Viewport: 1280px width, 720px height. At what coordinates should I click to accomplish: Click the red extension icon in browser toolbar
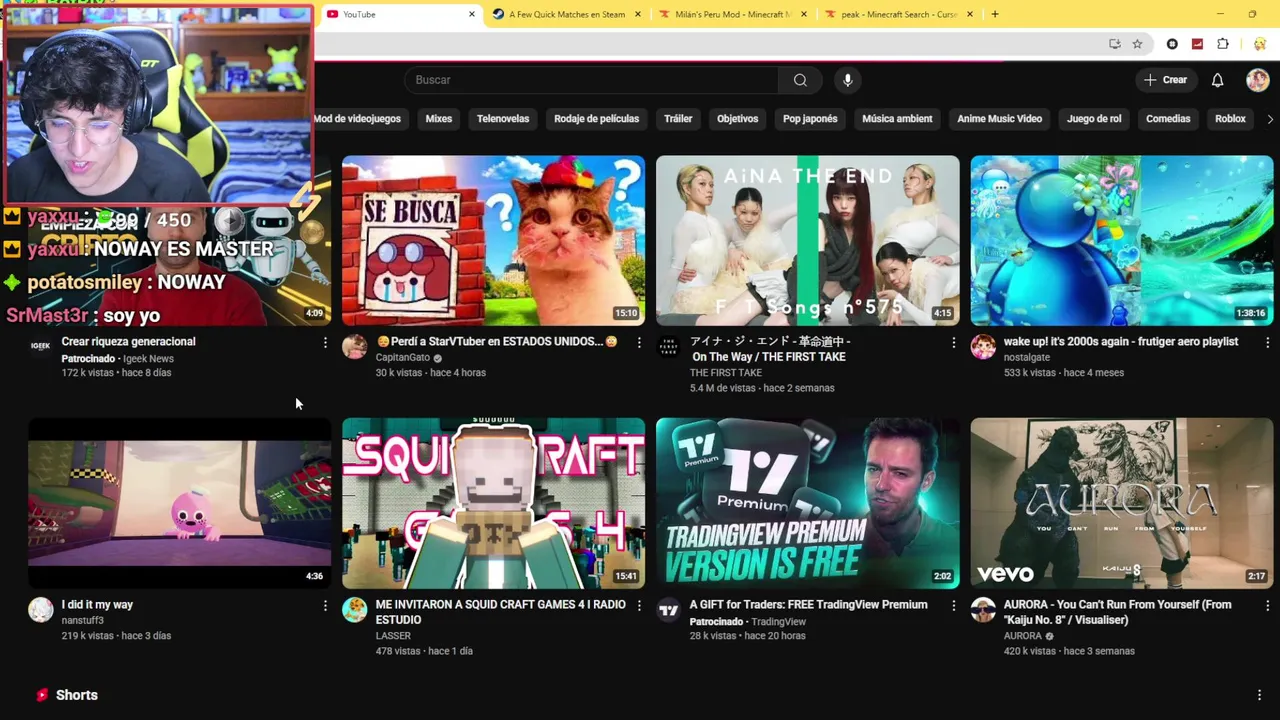1197,44
